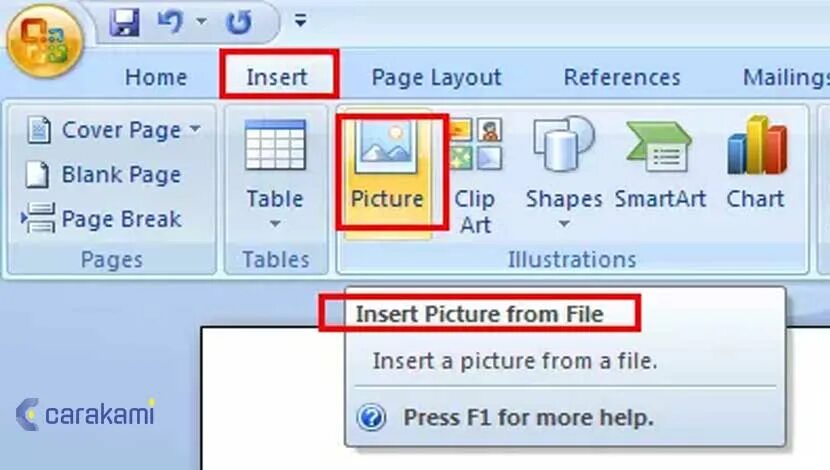Insert a Page Break
This screenshot has width=830, height=470.
pos(102,219)
